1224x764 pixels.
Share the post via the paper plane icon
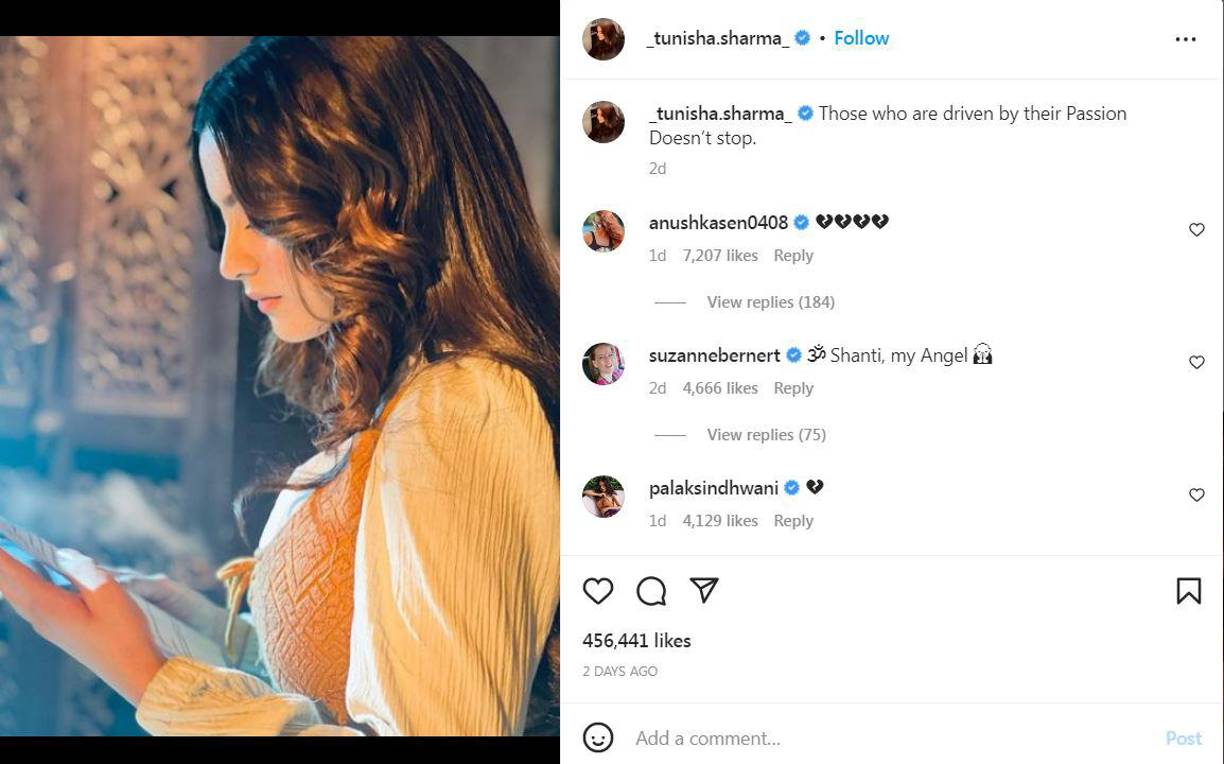pos(704,591)
